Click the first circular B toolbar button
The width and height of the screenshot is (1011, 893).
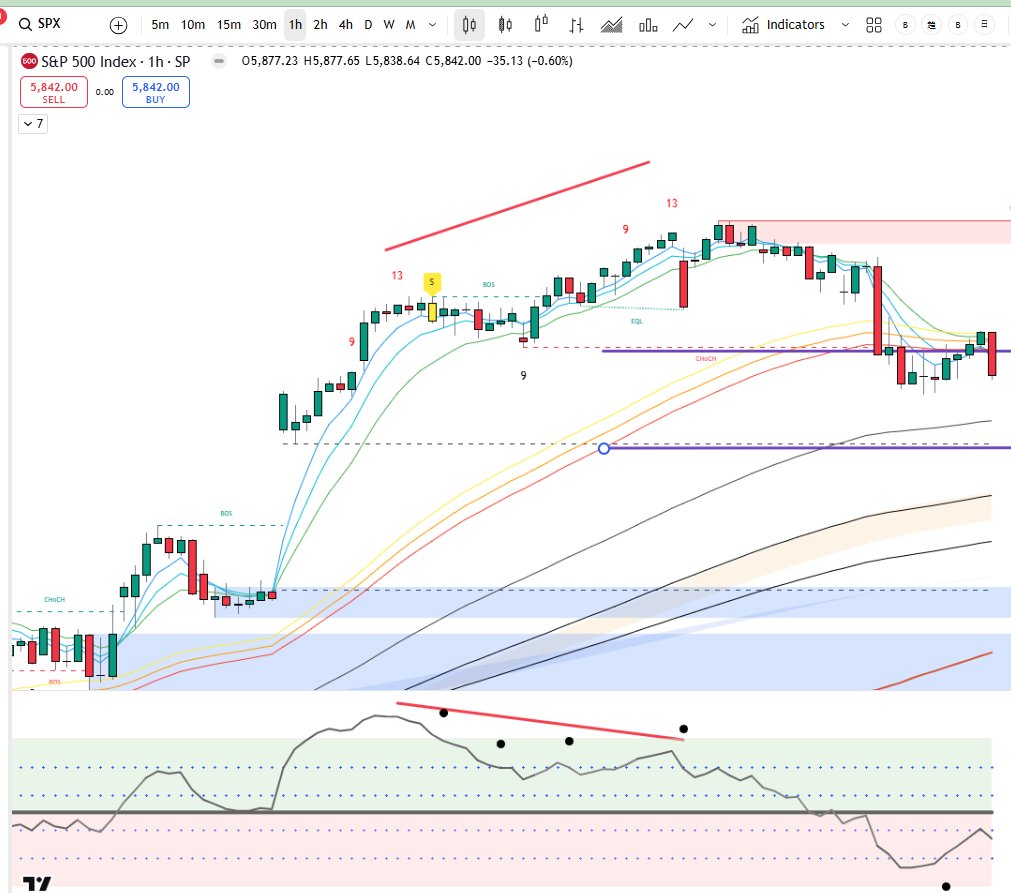(x=905, y=25)
